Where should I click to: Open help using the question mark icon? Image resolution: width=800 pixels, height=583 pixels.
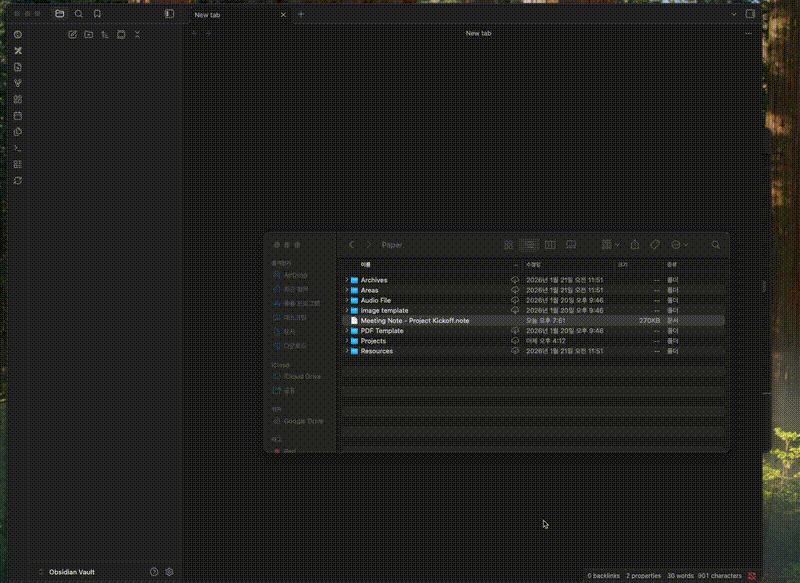tap(154, 571)
